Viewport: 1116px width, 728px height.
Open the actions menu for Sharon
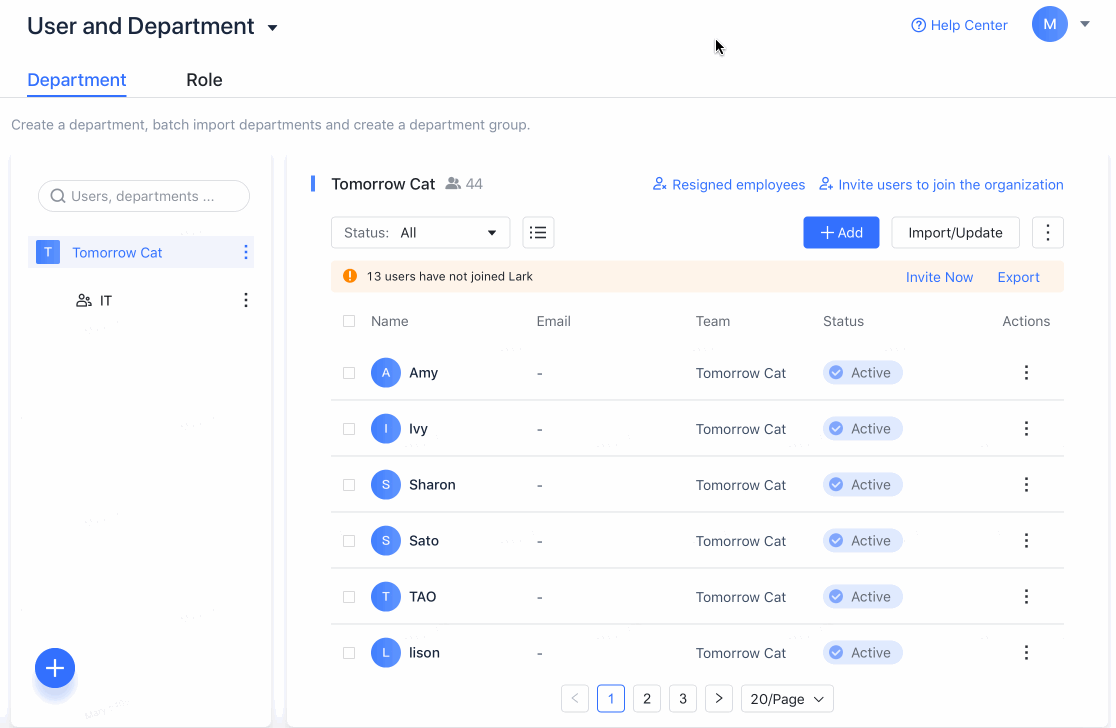1026,485
